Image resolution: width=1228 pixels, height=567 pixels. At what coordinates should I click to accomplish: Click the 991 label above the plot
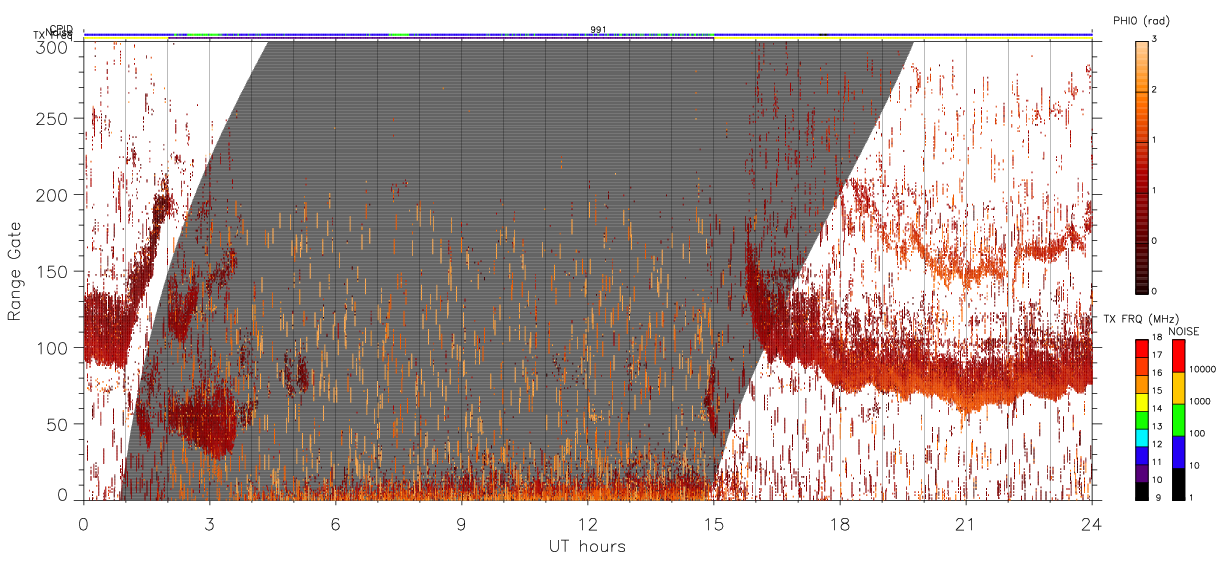point(599,30)
